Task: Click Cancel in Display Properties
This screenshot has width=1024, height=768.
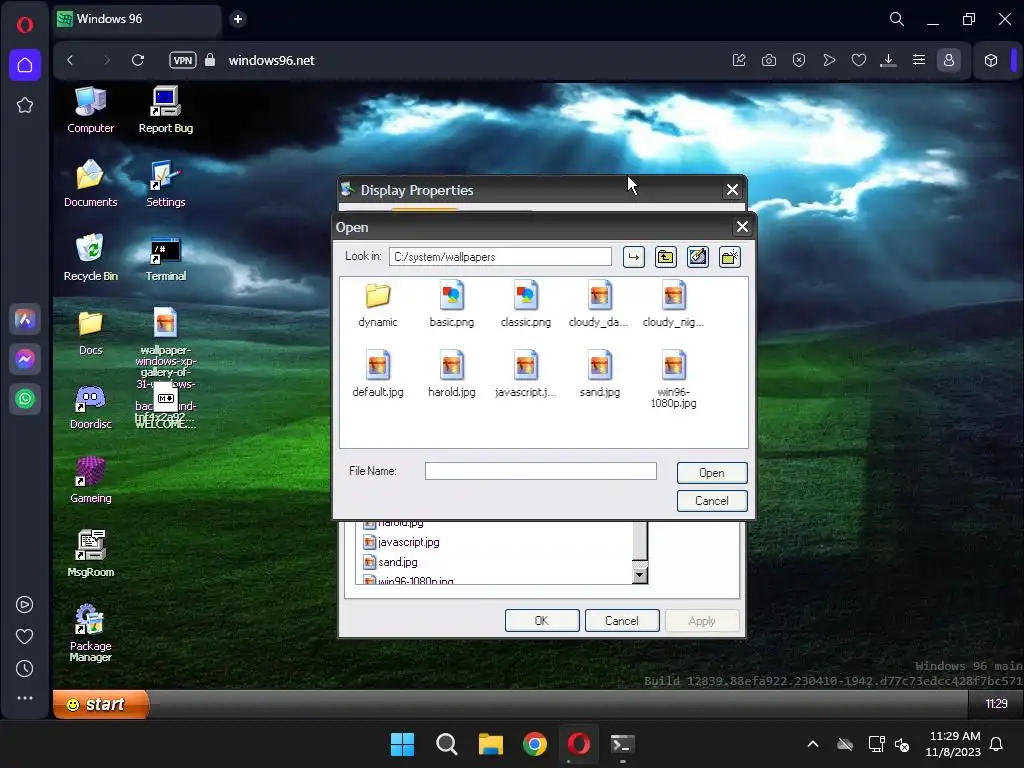Action: pos(622,620)
